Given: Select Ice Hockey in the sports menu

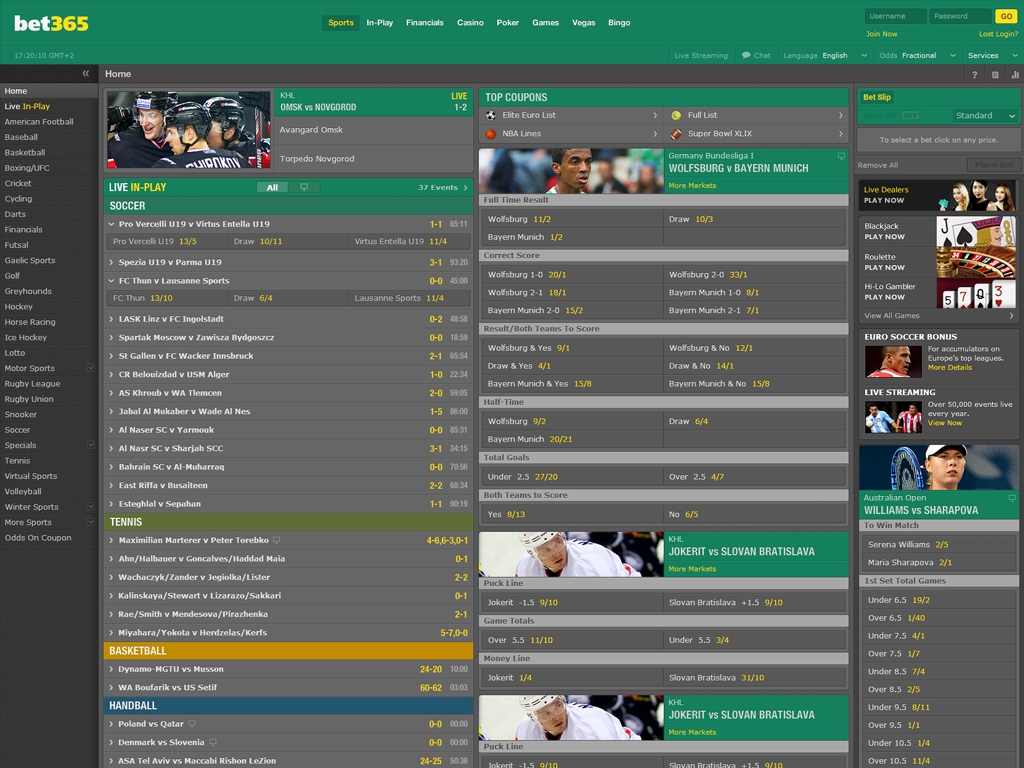Looking at the screenshot, I should point(26,338).
